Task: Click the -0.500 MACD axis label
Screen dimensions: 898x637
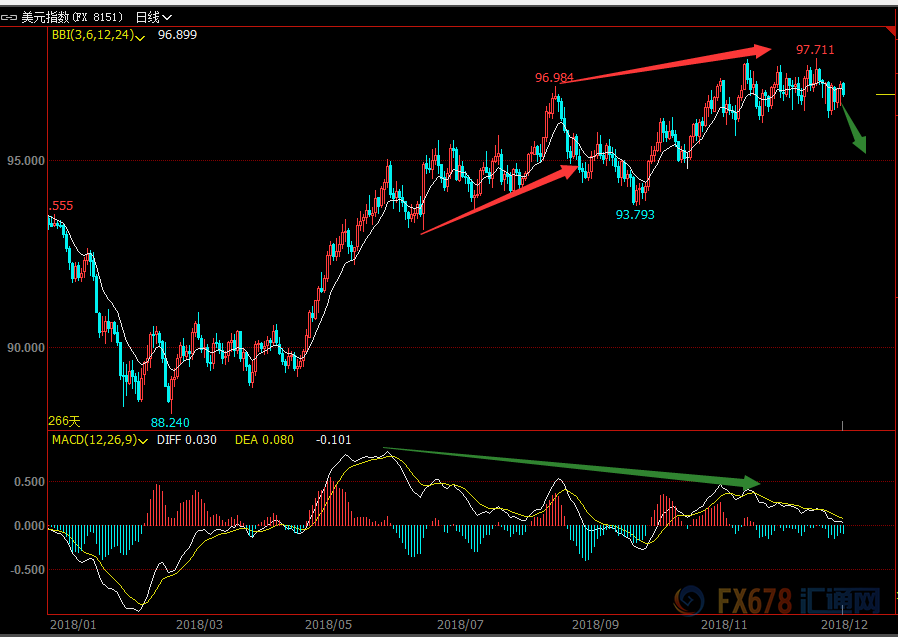Action: (27, 570)
